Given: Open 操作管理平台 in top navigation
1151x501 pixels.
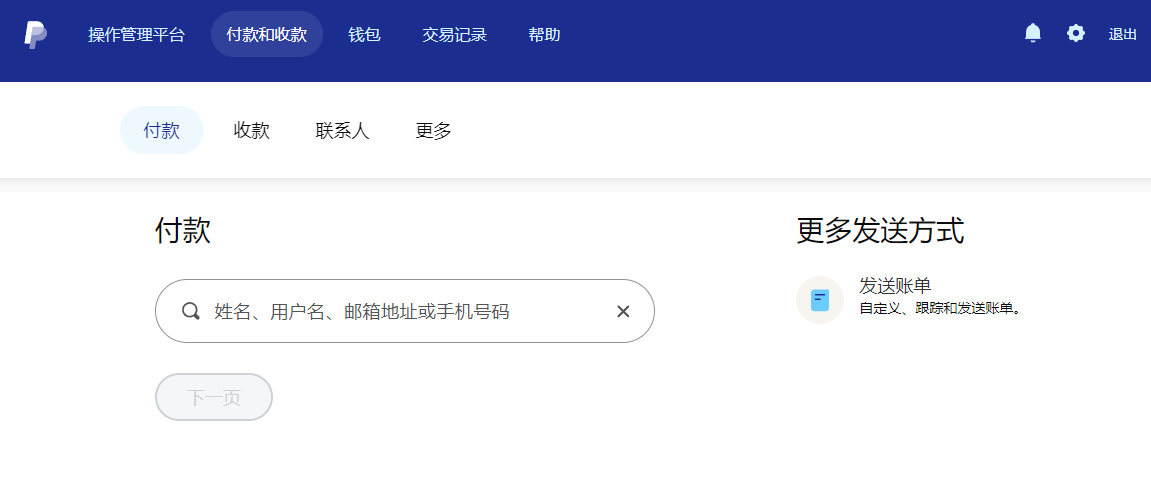Looking at the screenshot, I should click(137, 34).
